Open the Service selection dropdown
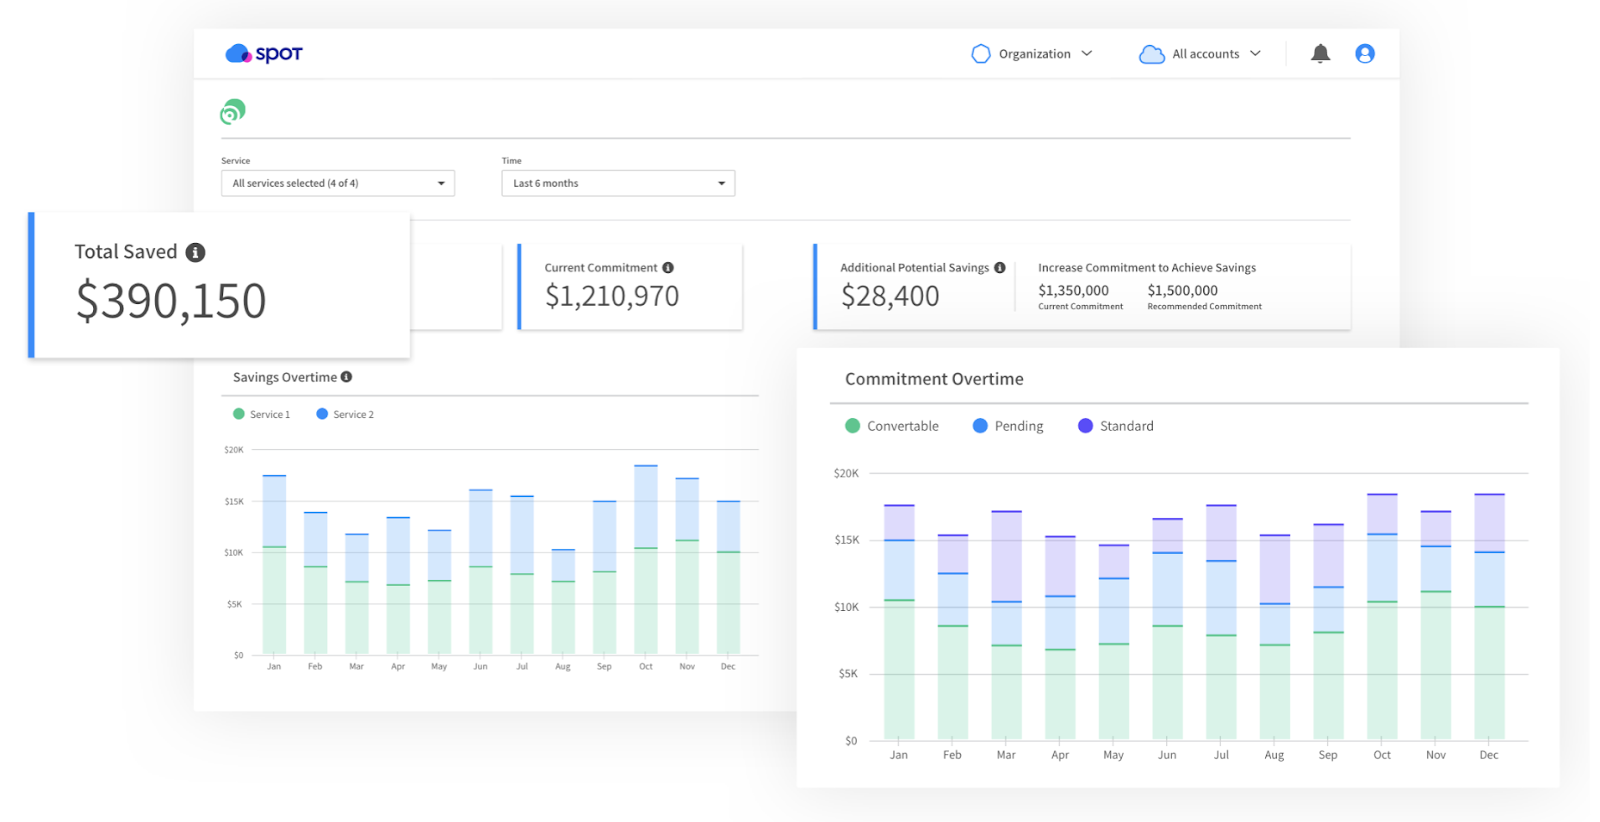 [x=337, y=183]
